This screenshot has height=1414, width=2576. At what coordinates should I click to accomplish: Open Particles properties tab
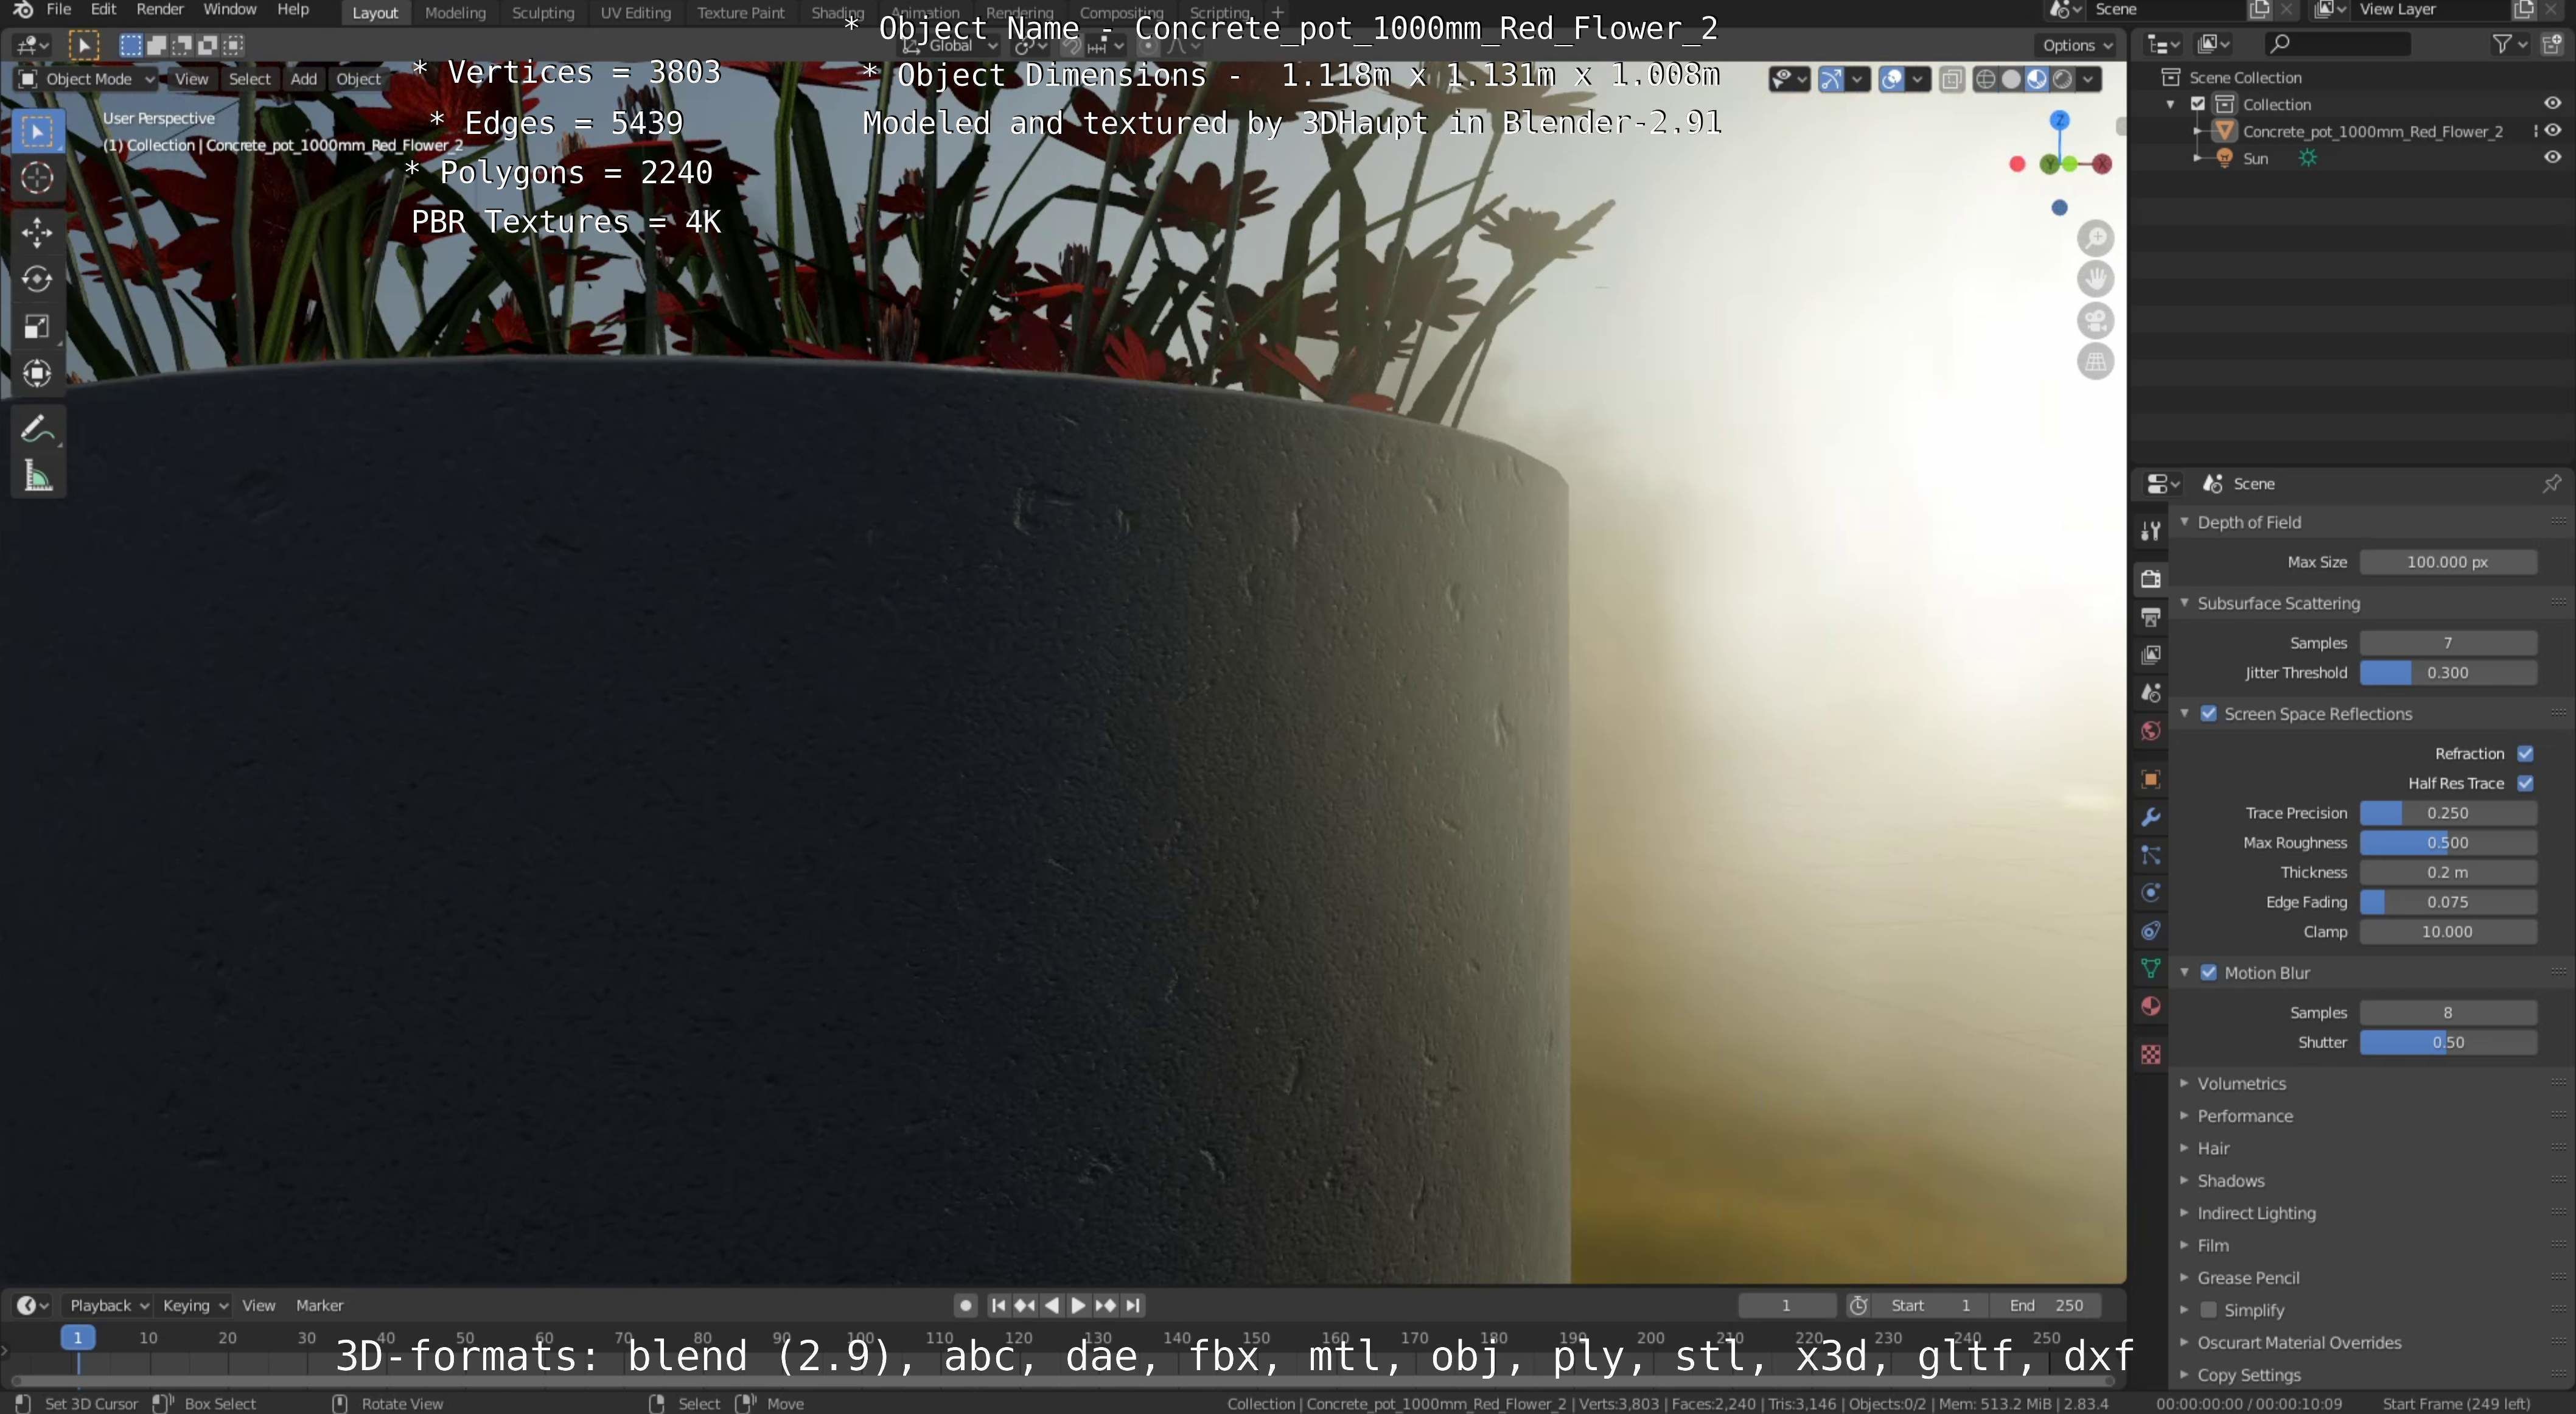2150,855
